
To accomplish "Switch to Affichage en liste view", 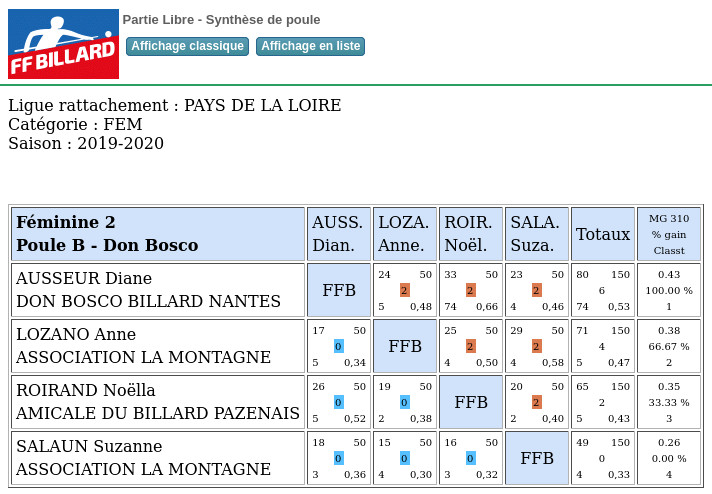I will tap(311, 46).
